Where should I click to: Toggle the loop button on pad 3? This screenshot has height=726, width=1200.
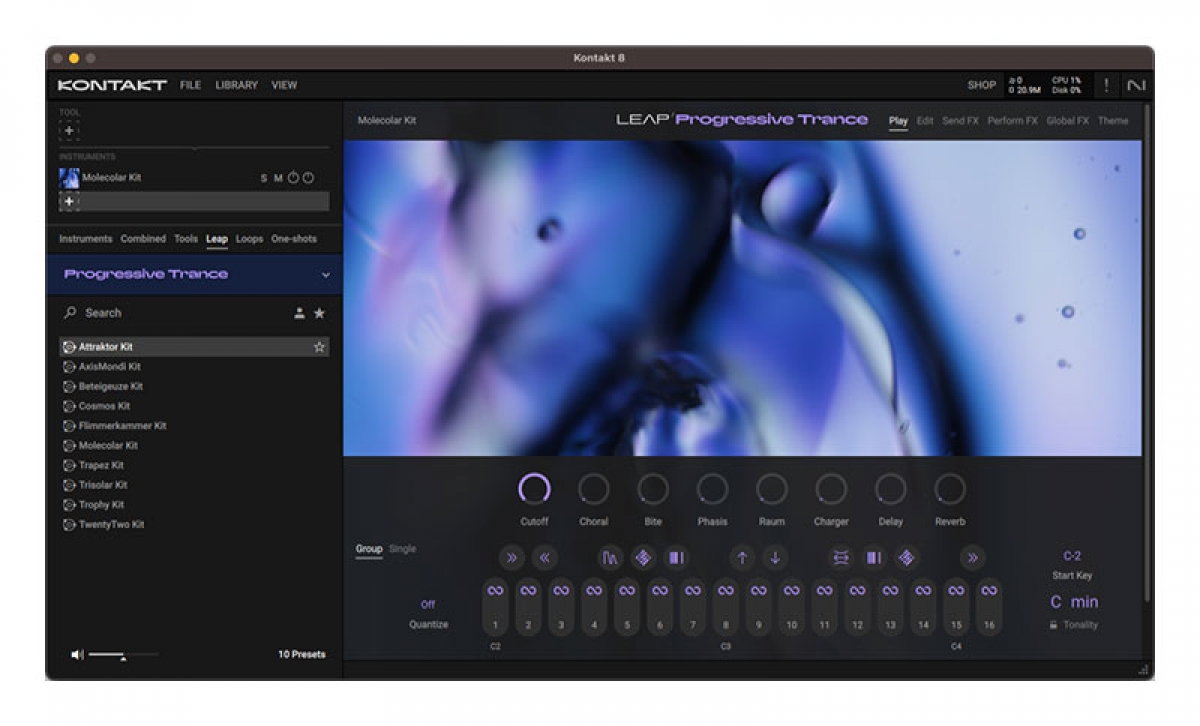click(561, 591)
